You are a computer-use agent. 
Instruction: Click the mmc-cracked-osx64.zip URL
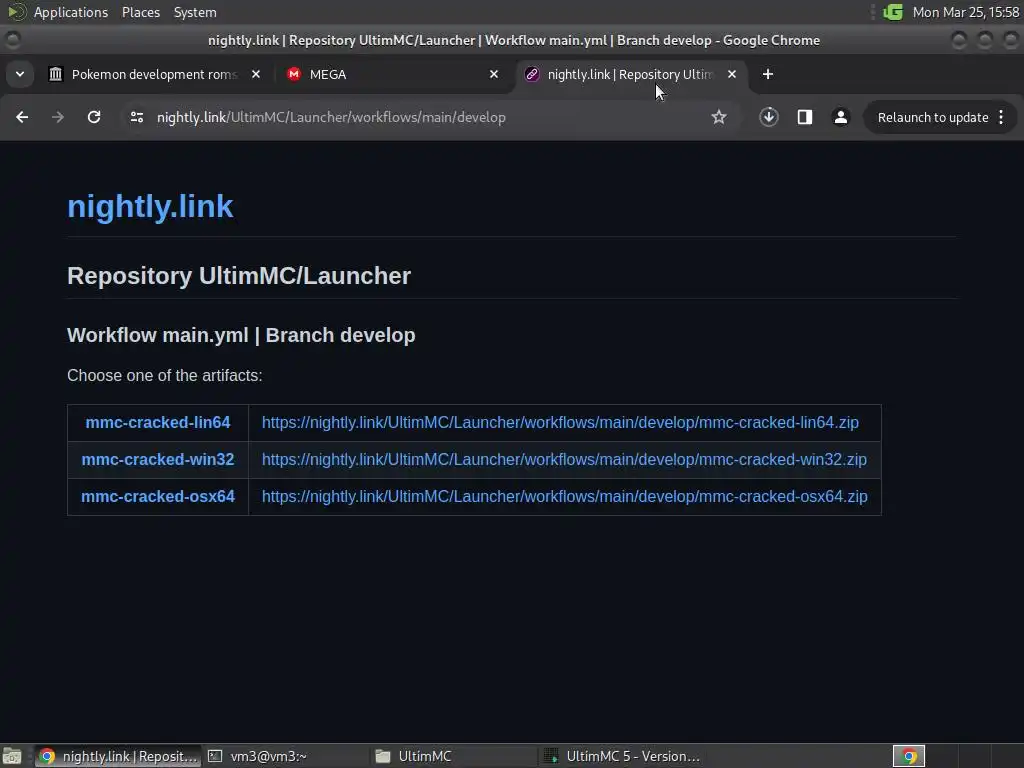coord(565,496)
